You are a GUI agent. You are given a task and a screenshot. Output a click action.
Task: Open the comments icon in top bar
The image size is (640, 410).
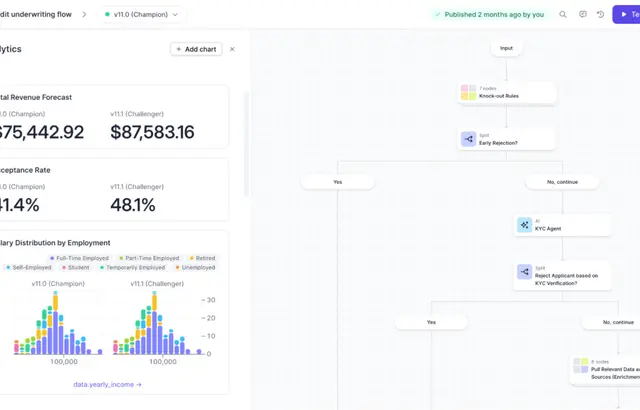(582, 14)
